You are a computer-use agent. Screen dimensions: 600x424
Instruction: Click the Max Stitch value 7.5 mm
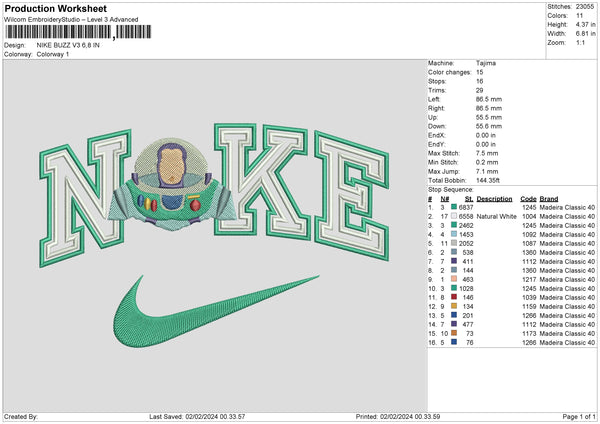coord(487,153)
